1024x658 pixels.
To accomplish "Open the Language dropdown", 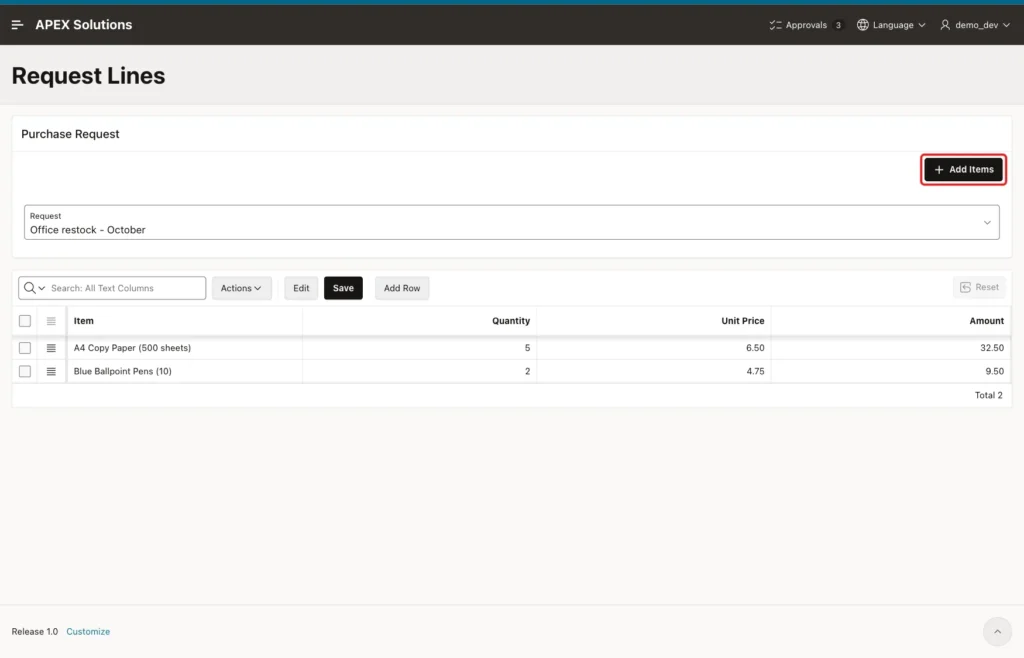I will pyautogui.click(x=892, y=25).
